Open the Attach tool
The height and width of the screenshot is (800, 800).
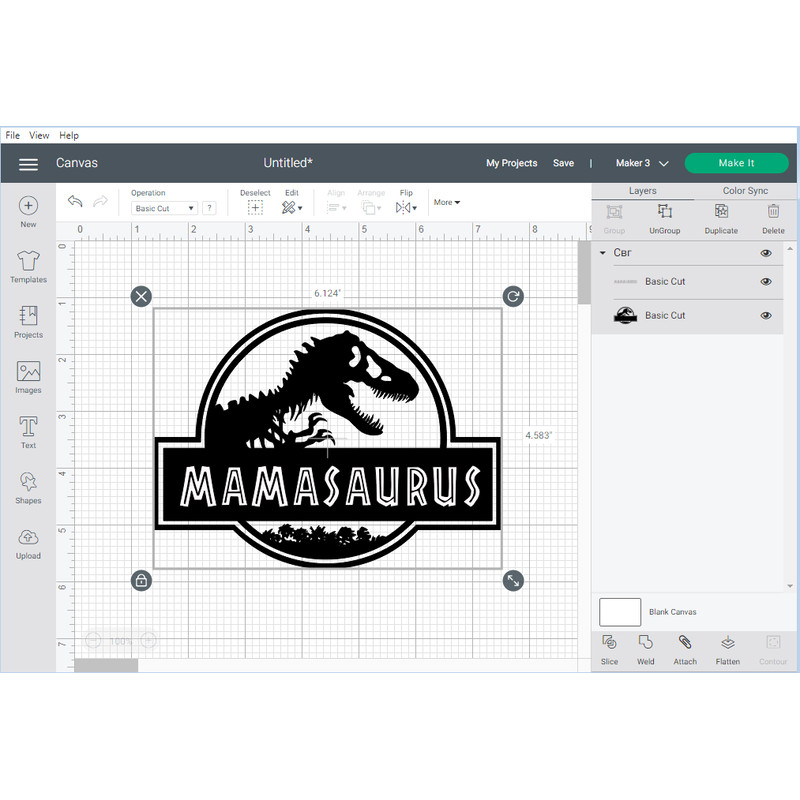pos(685,650)
